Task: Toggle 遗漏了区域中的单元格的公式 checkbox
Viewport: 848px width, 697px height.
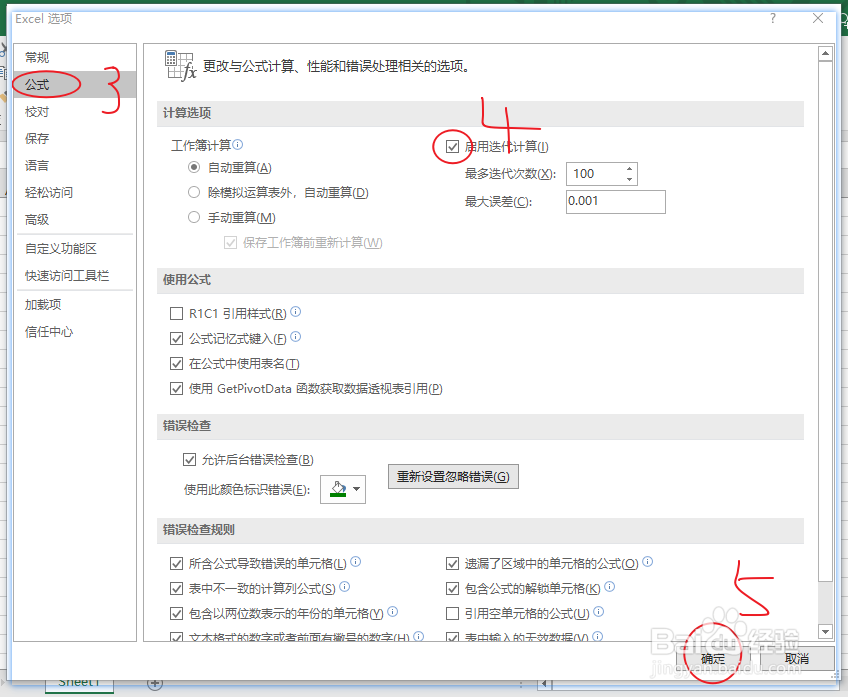Action: pyautogui.click(x=453, y=563)
